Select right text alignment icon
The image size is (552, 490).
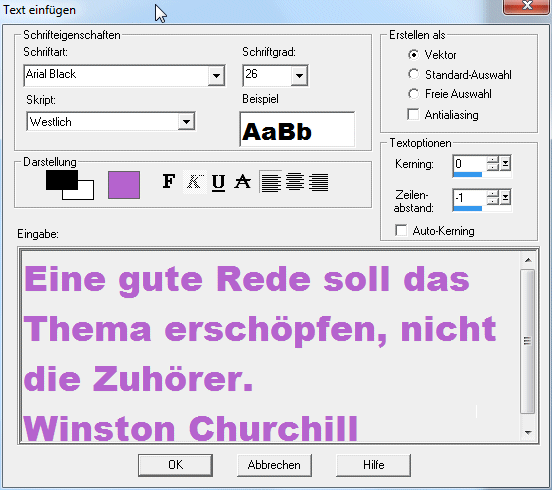pyautogui.click(x=319, y=182)
